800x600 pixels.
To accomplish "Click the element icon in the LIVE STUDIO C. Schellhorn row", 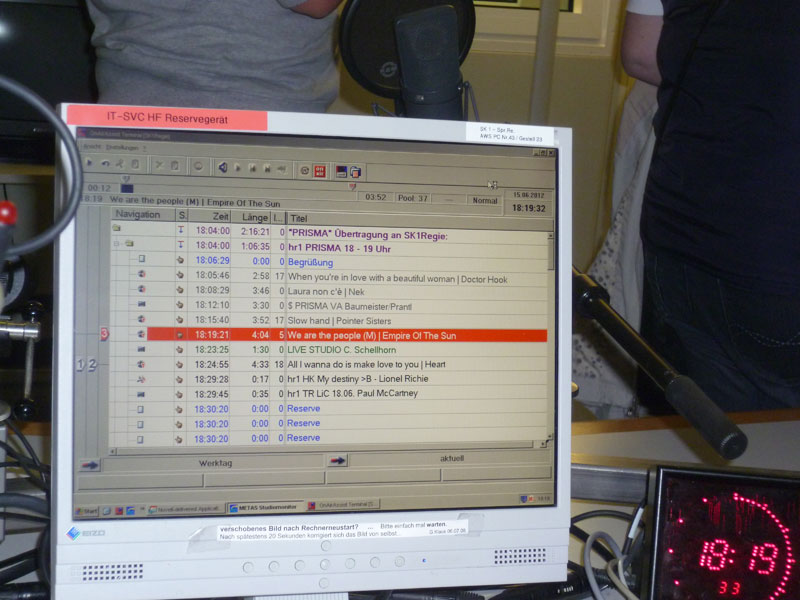I will 141,349.
